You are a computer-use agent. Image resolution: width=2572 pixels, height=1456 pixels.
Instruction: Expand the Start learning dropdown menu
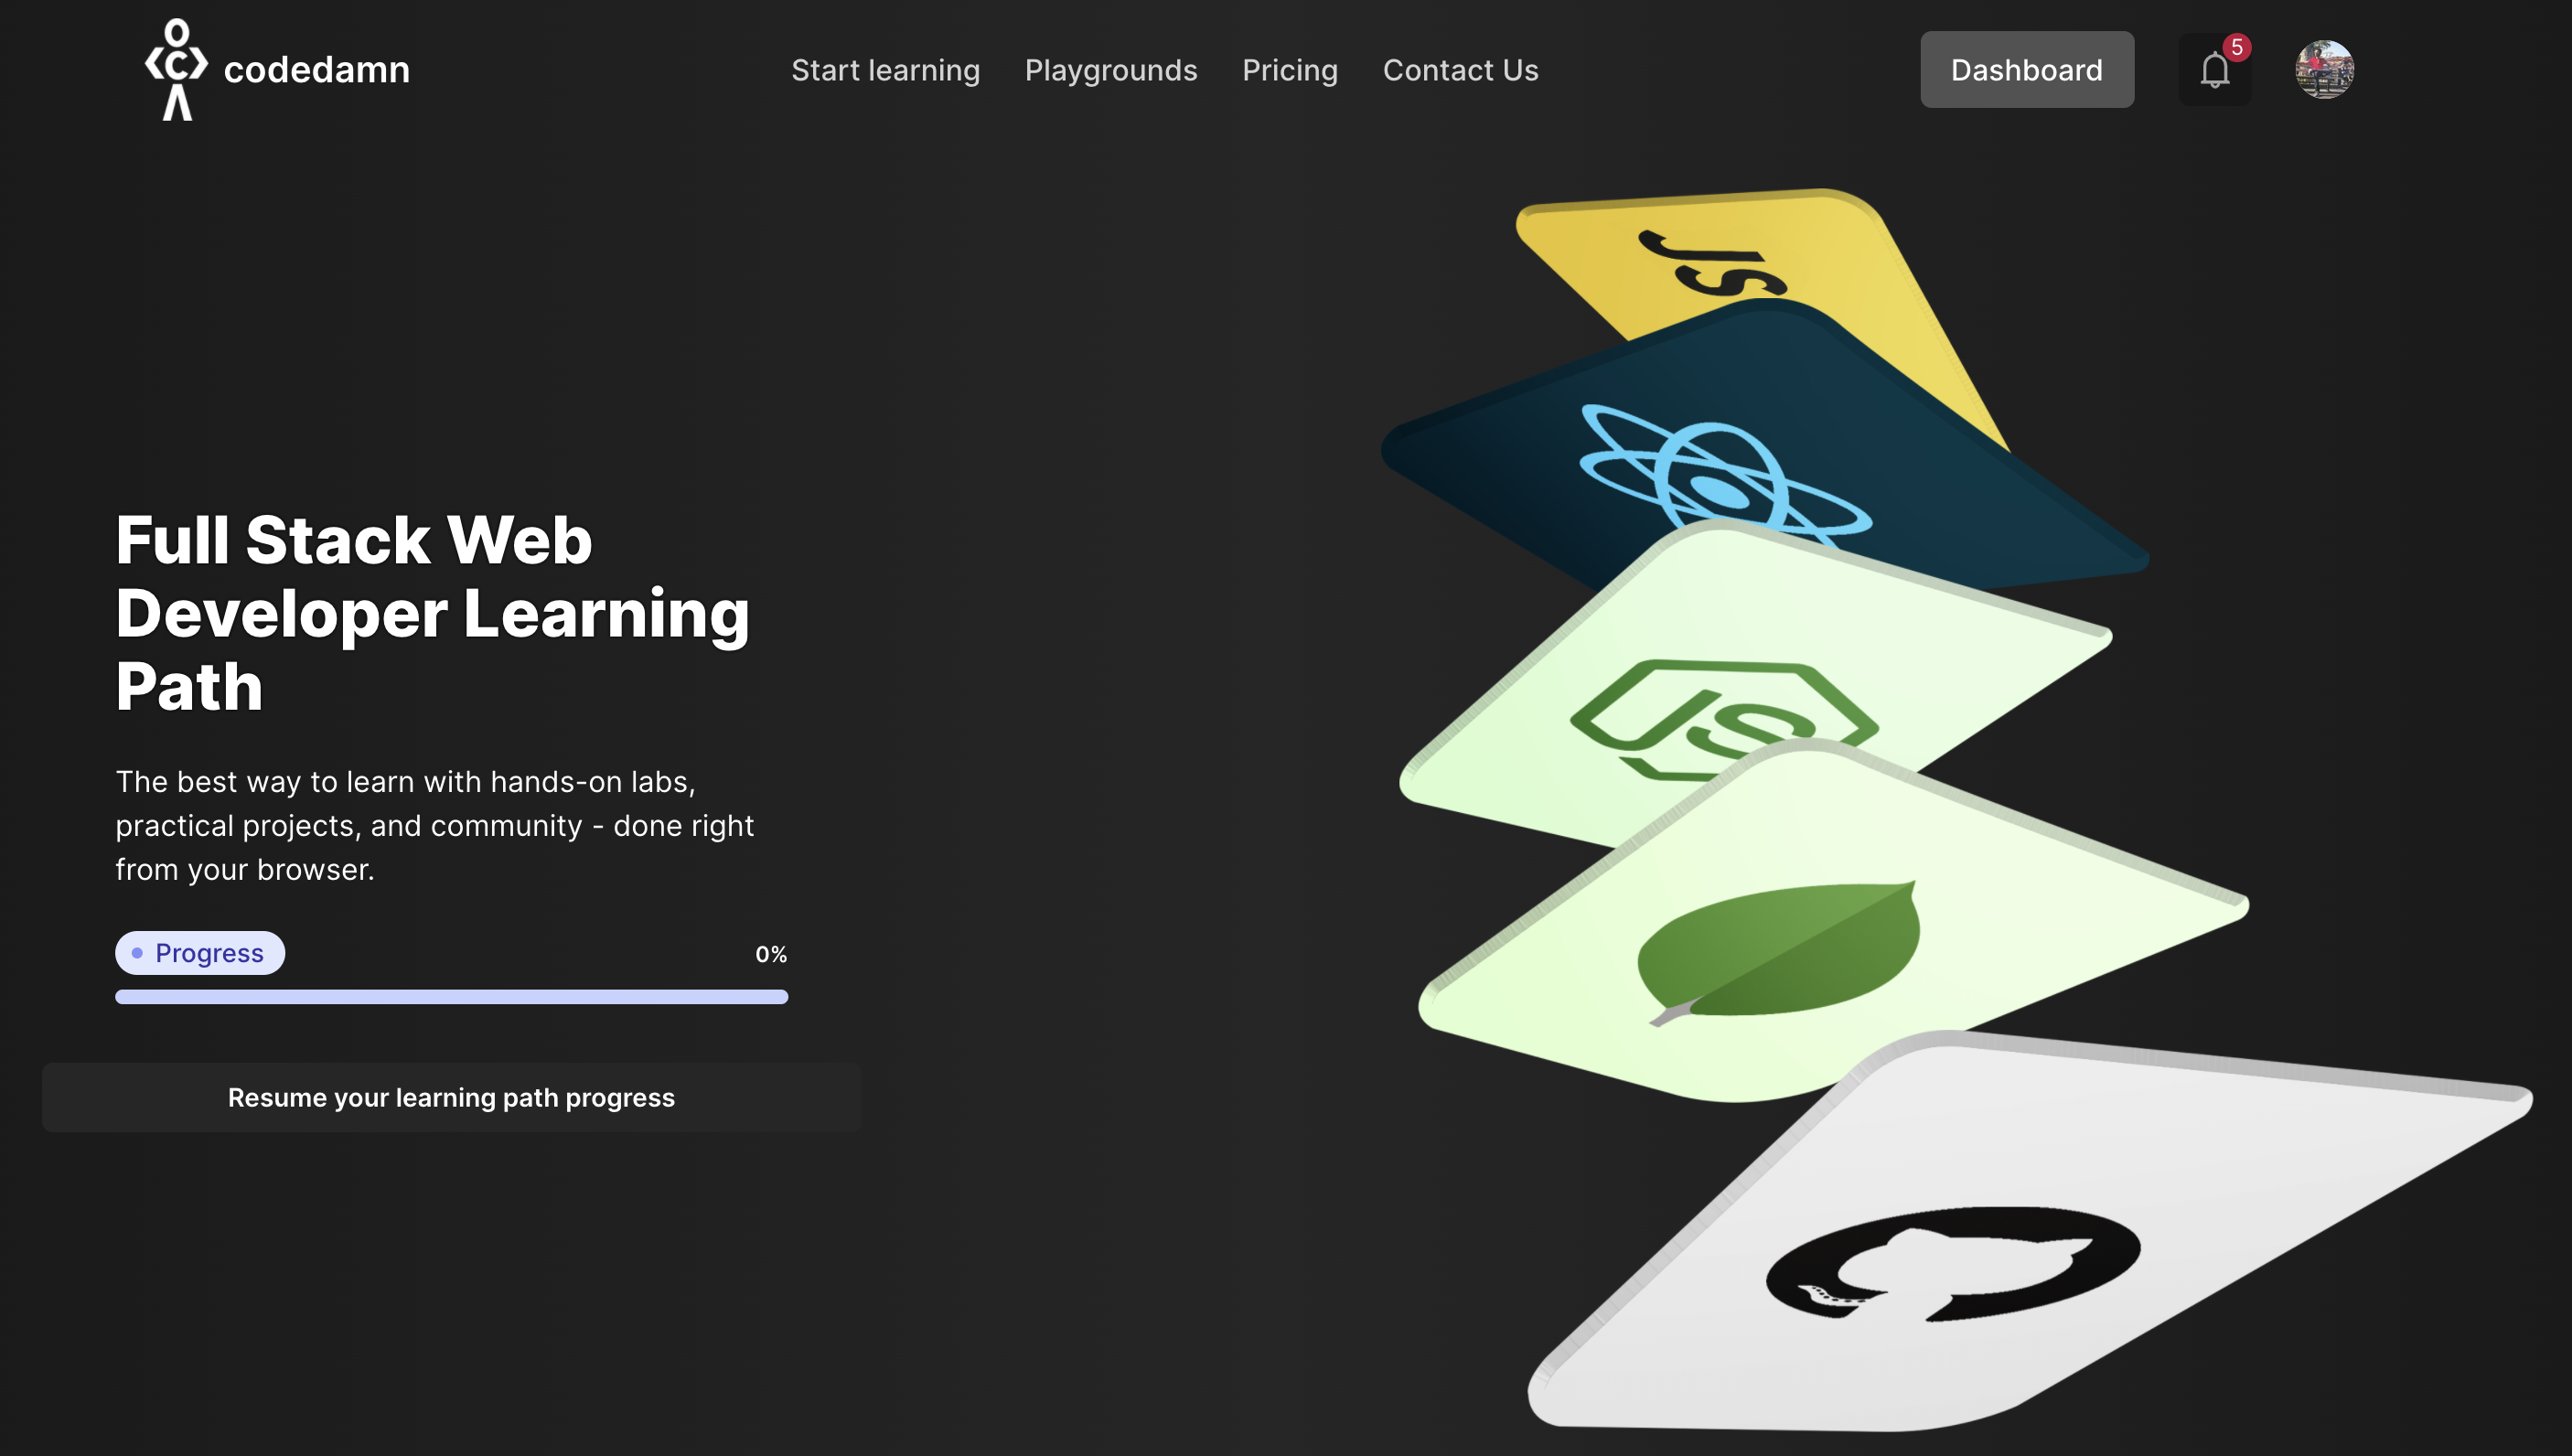(885, 69)
